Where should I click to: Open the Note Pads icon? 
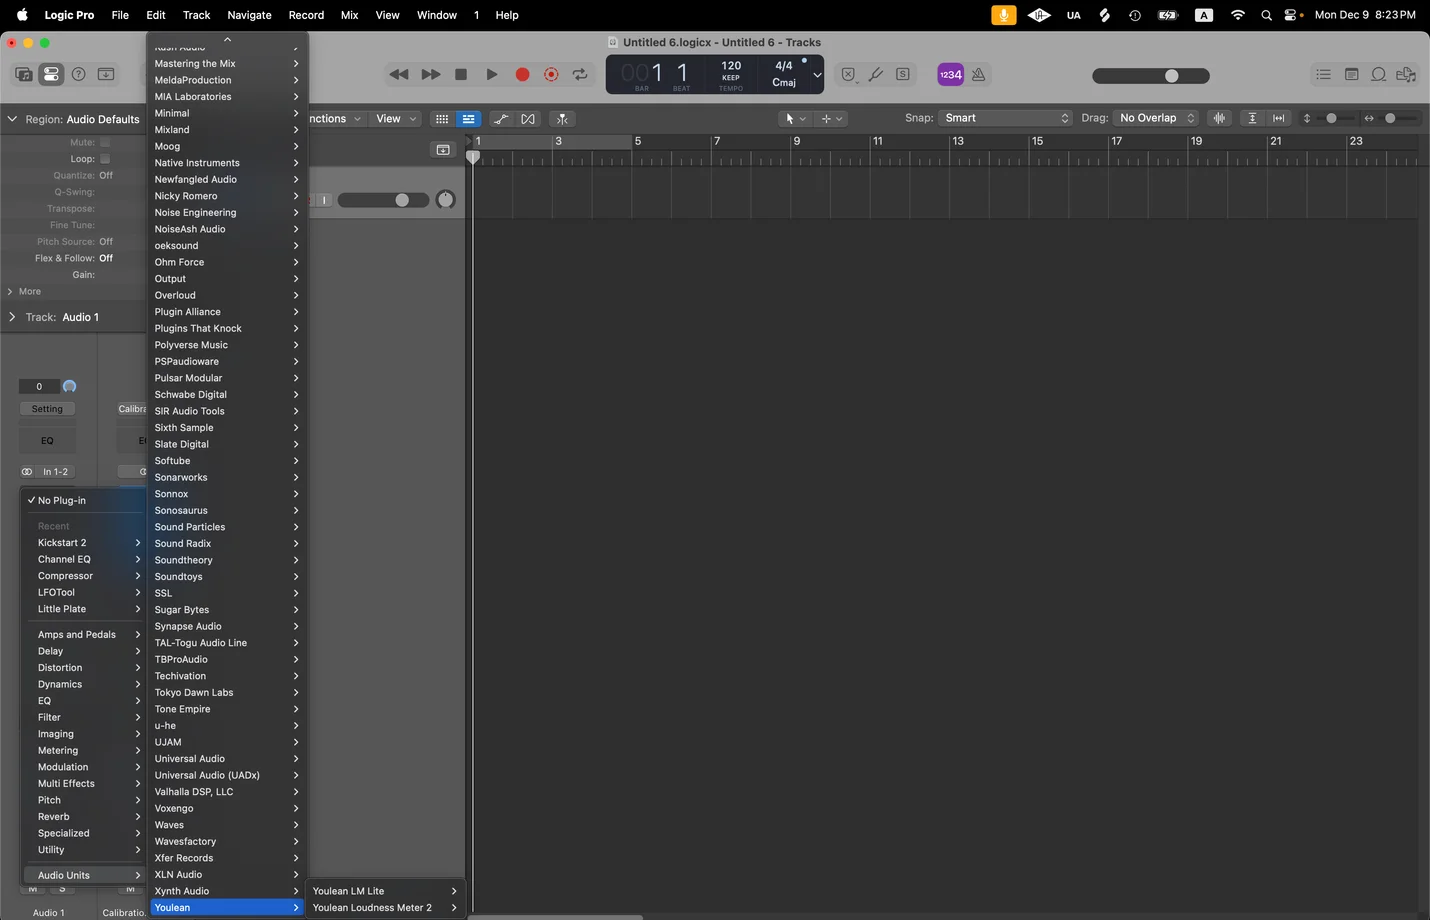point(1351,75)
